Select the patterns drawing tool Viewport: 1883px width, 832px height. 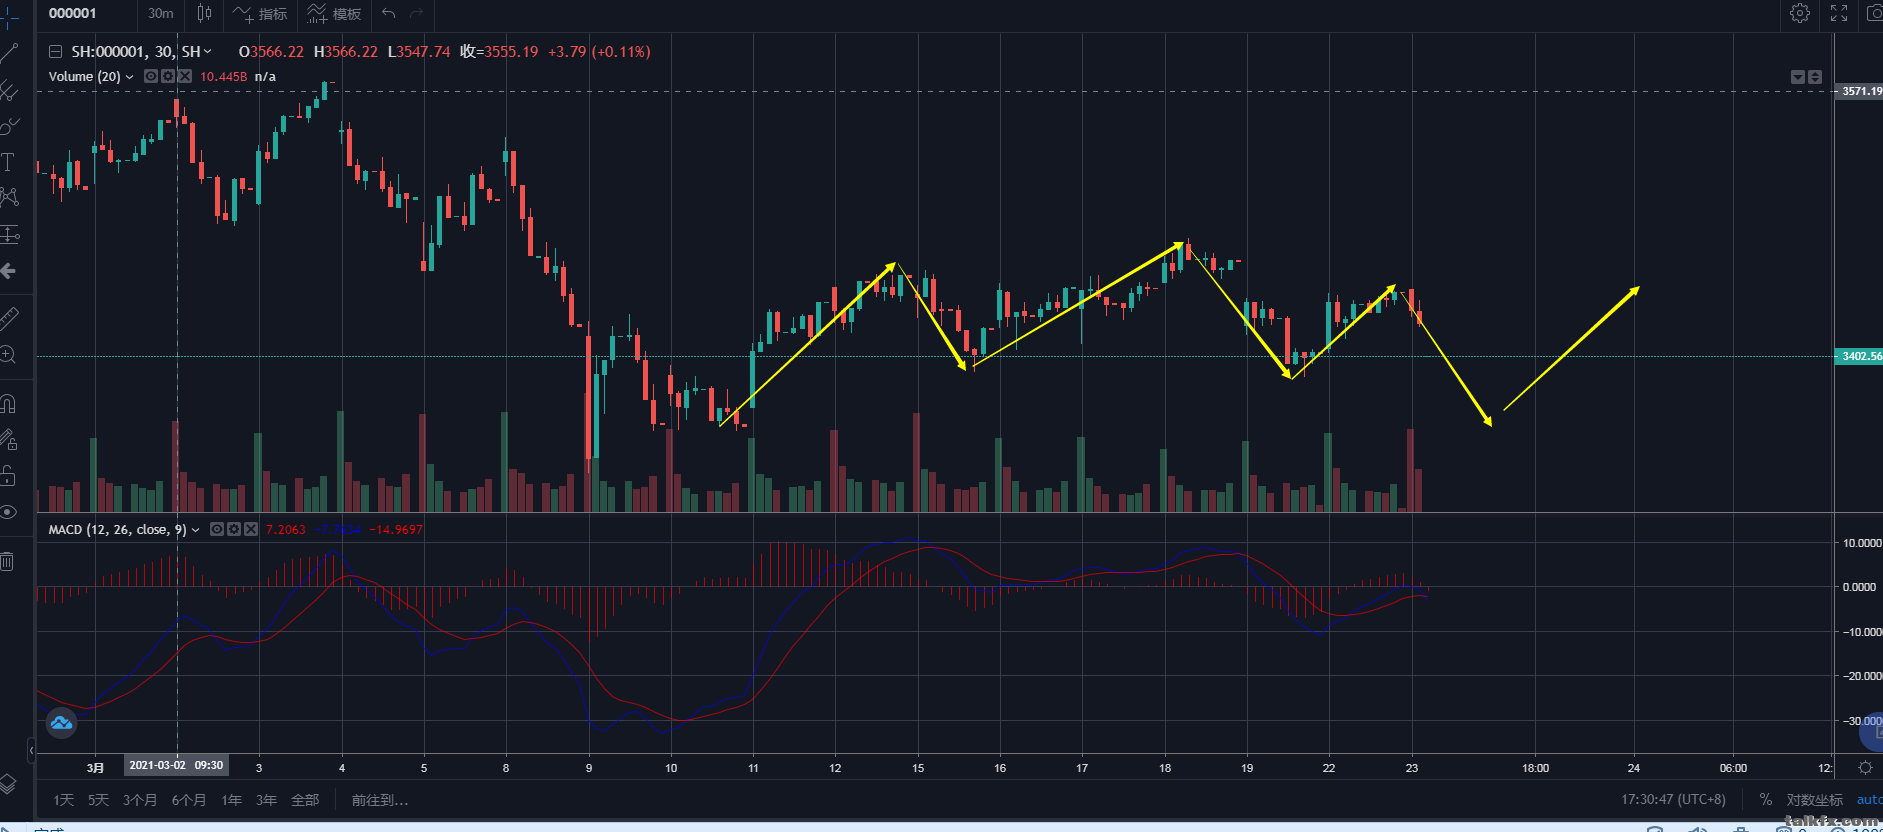(x=9, y=198)
